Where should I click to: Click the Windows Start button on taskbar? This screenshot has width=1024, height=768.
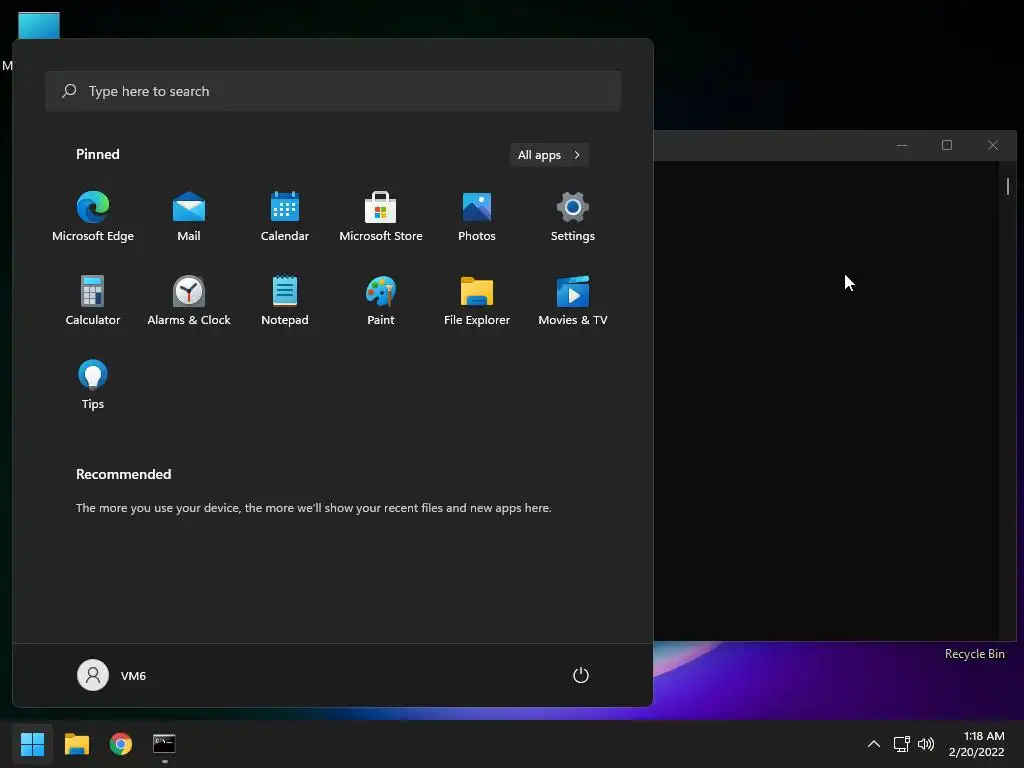(32, 744)
